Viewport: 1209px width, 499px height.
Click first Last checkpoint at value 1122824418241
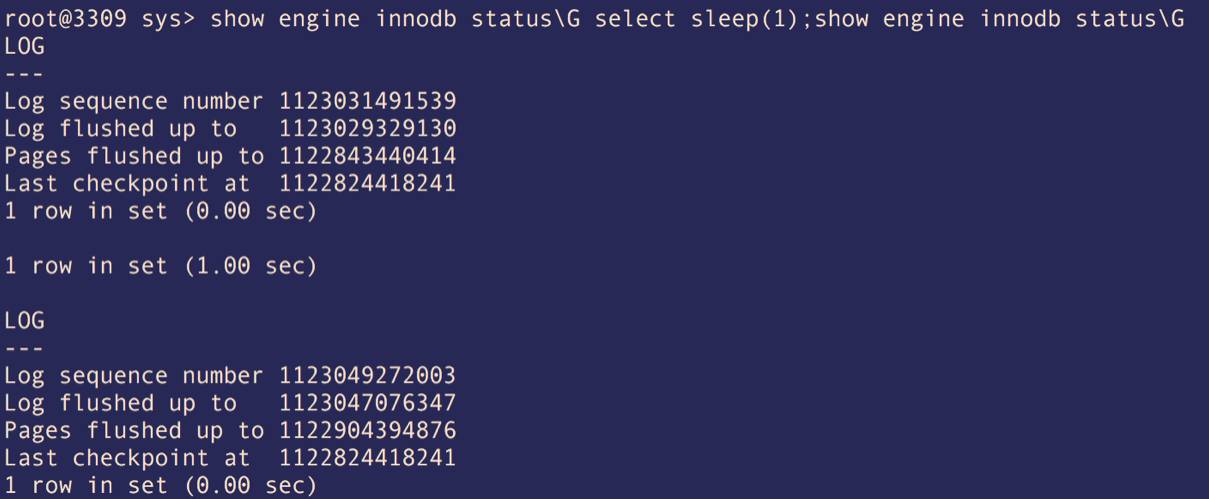[x=368, y=184]
